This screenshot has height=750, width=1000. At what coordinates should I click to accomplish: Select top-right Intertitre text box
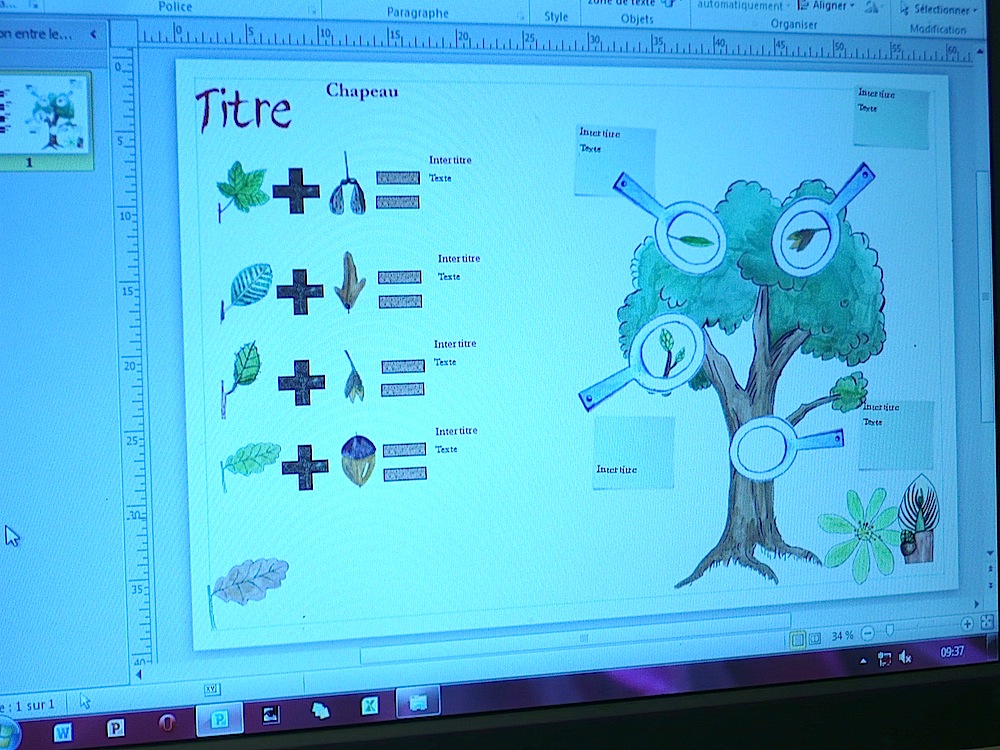point(891,118)
